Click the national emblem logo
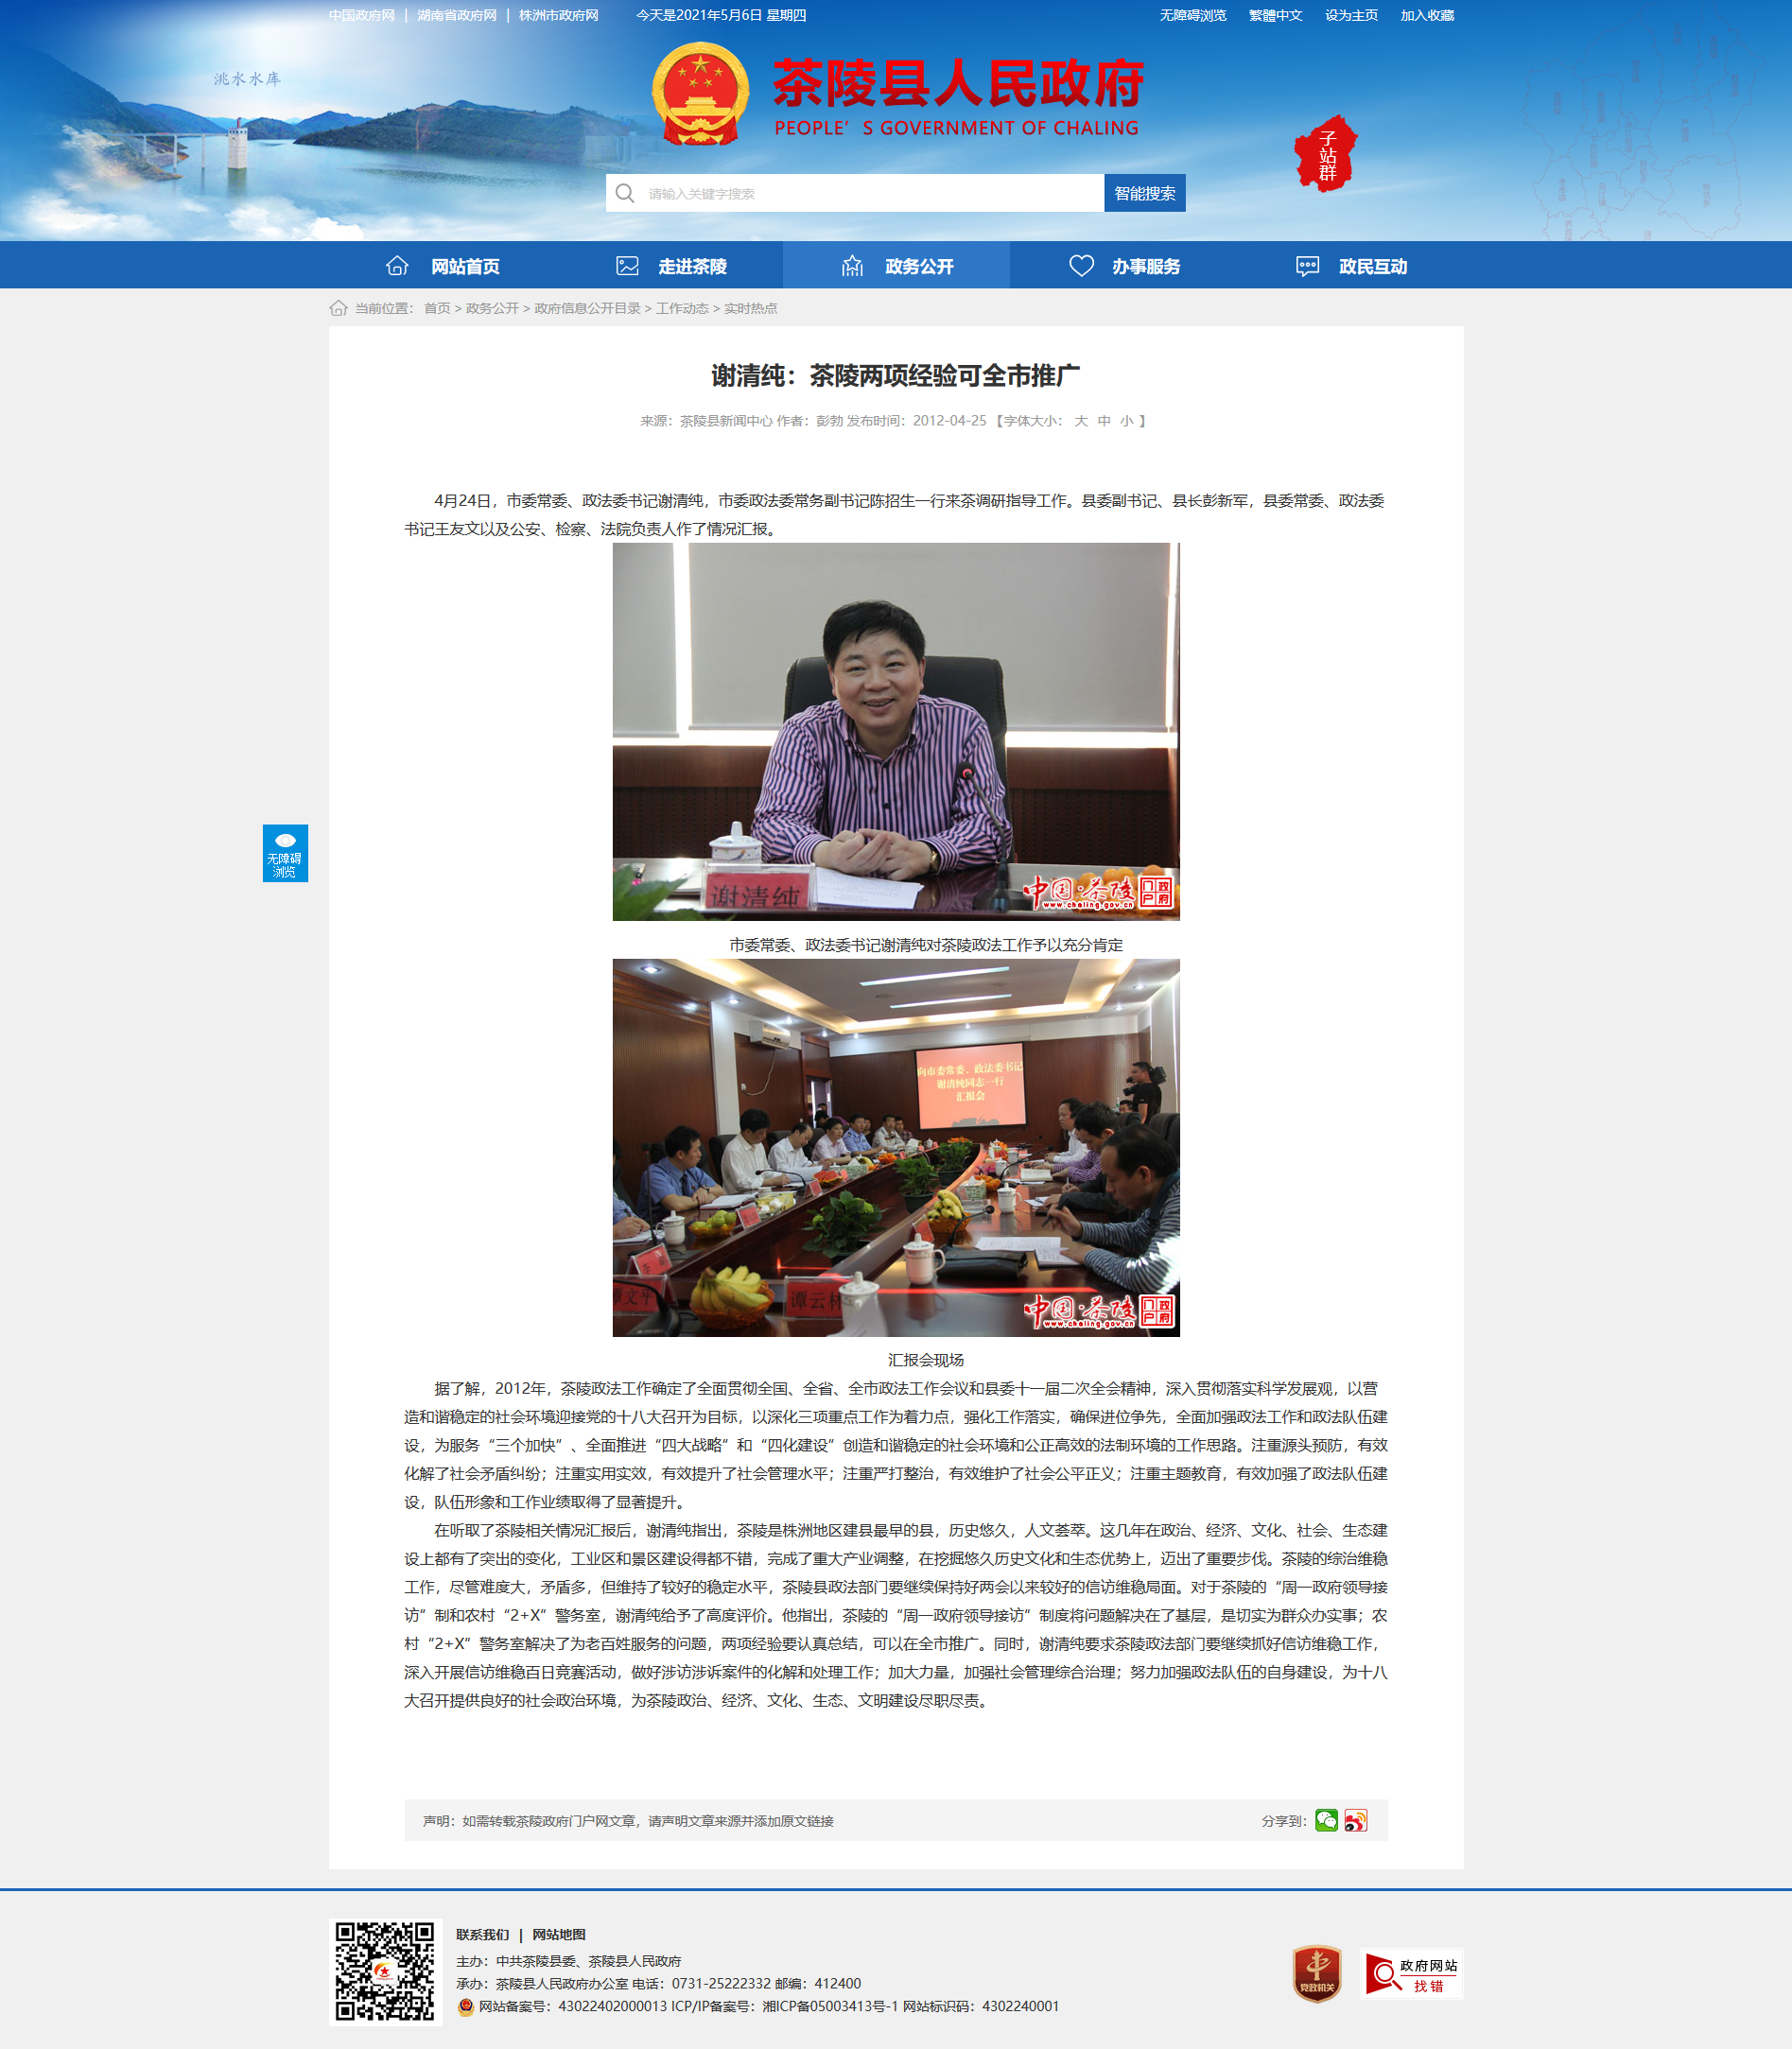This screenshot has height=2049, width=1792. point(700,94)
